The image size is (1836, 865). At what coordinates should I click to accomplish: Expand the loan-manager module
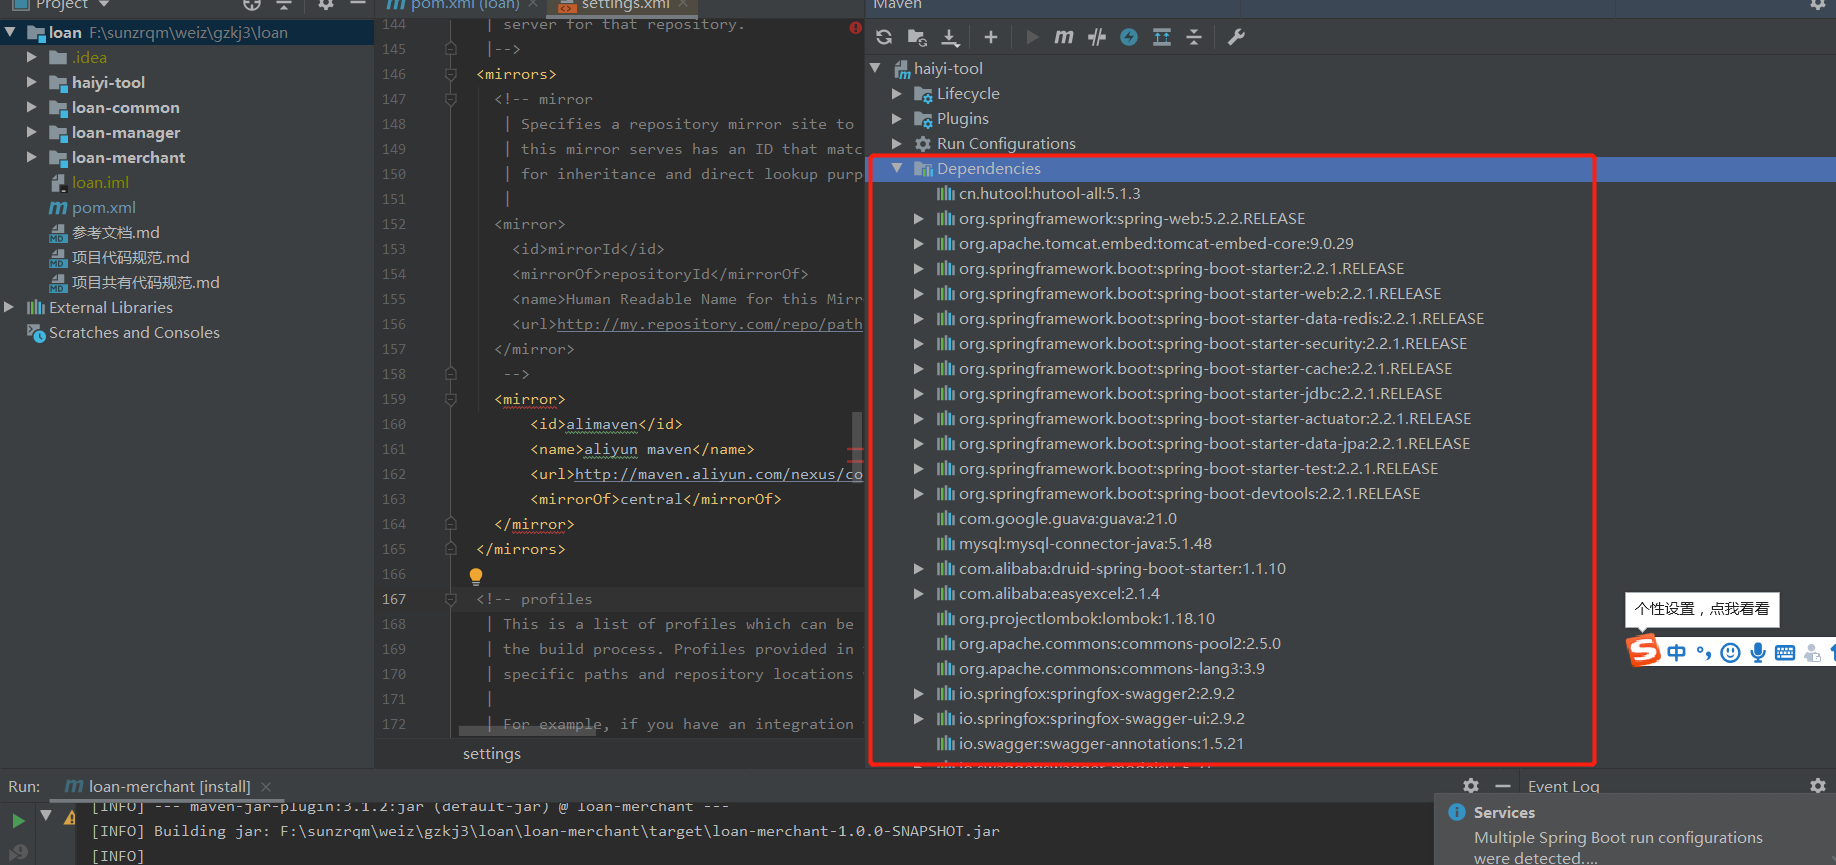tap(32, 132)
